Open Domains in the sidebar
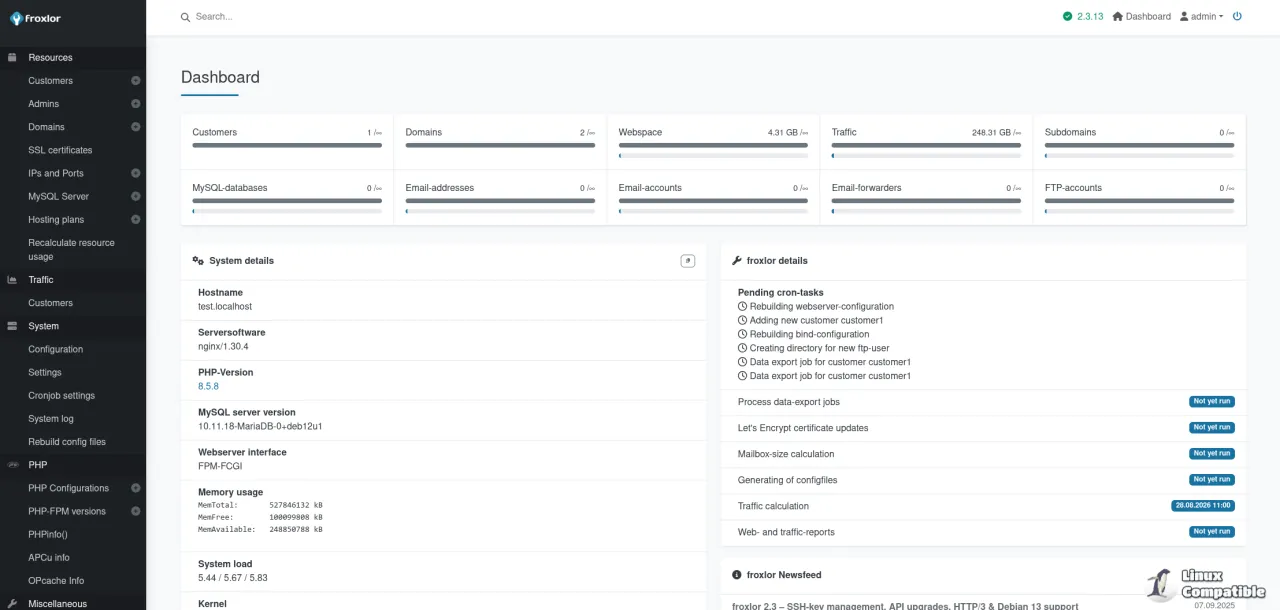This screenshot has height=610, width=1280. pyautogui.click(x=46, y=127)
